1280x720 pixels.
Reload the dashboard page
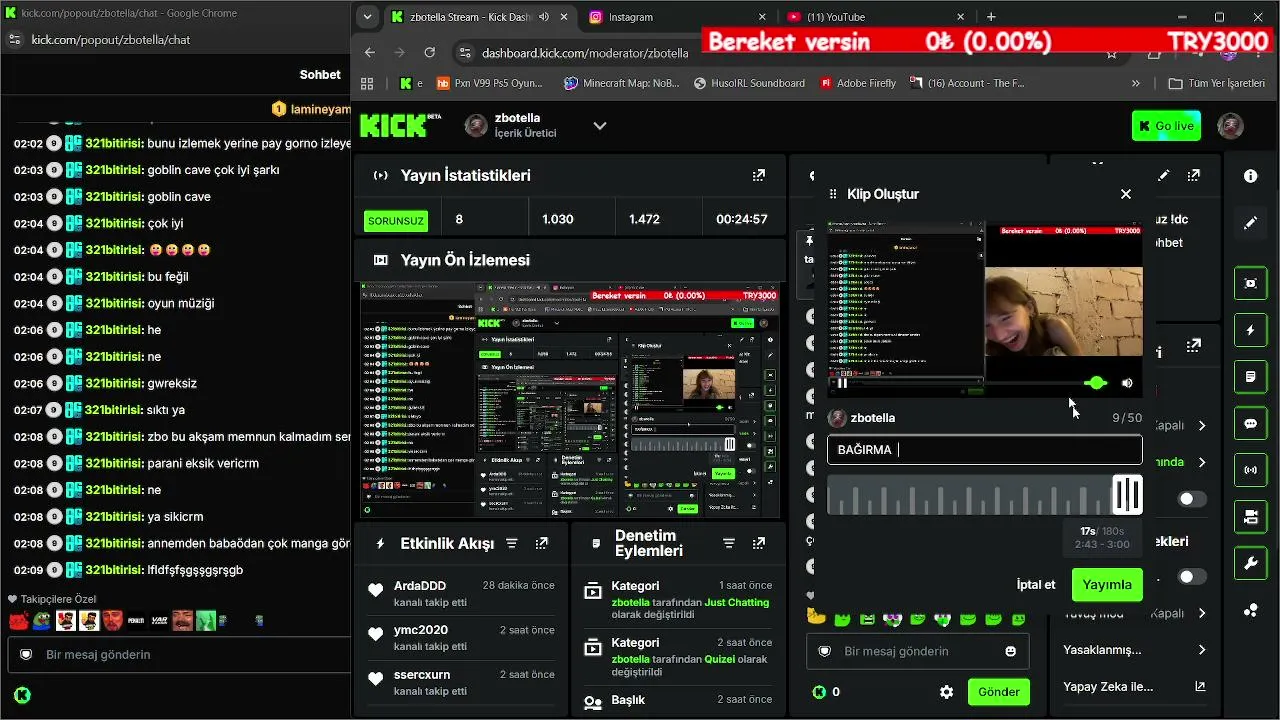click(x=430, y=53)
